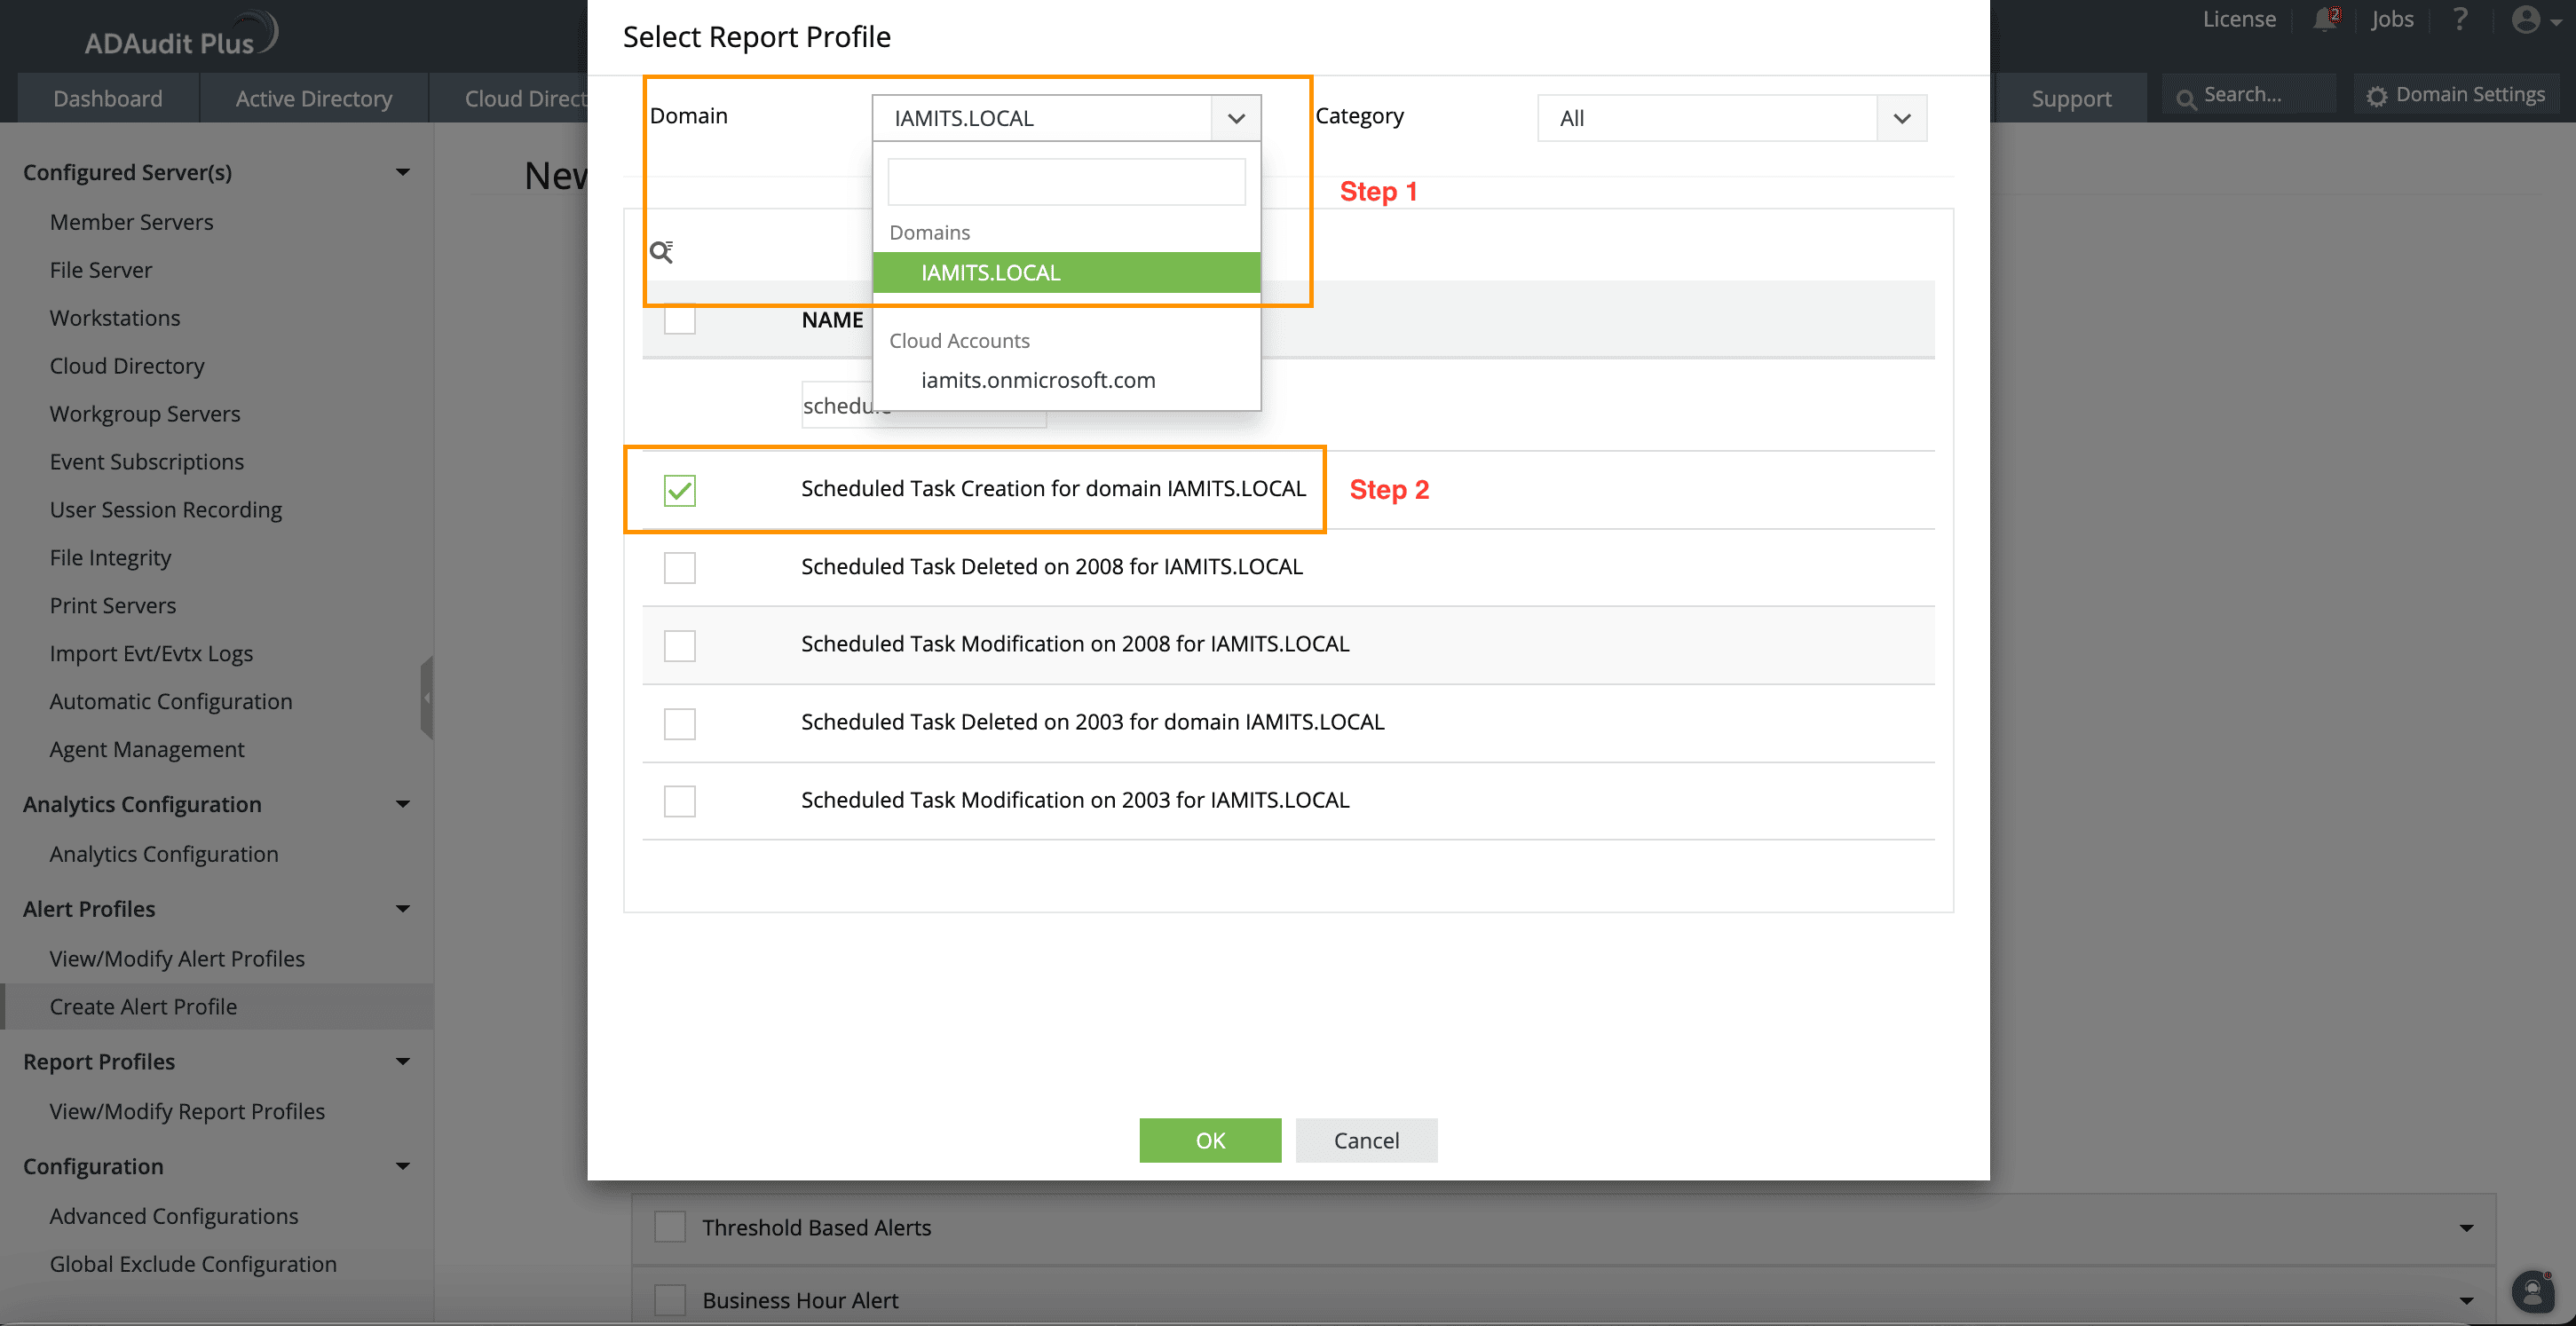2576x1326 pixels.
Task: Open the user account avatar menu
Action: [x=2535, y=20]
